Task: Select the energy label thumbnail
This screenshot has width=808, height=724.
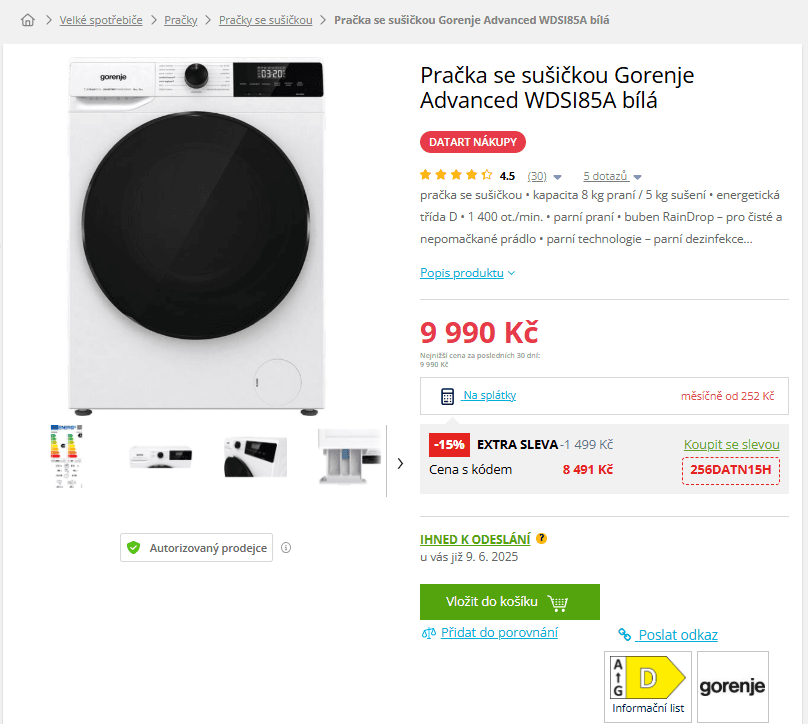Action: point(66,456)
